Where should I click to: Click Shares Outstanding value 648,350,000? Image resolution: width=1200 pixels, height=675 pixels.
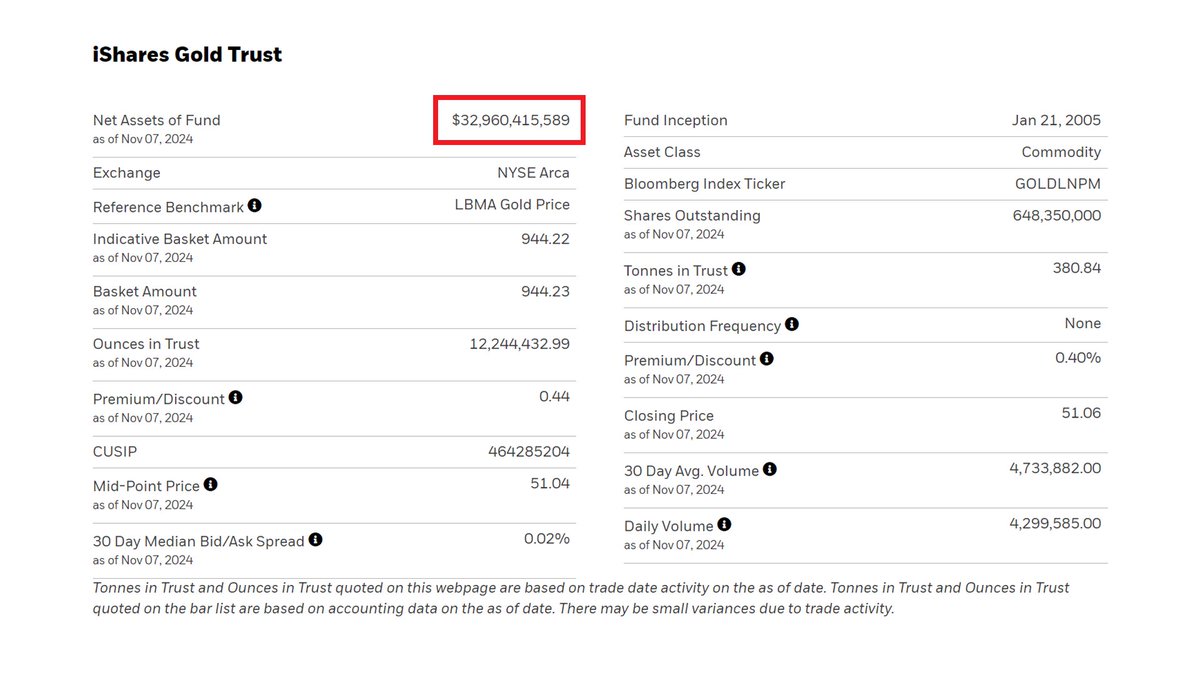1057,215
